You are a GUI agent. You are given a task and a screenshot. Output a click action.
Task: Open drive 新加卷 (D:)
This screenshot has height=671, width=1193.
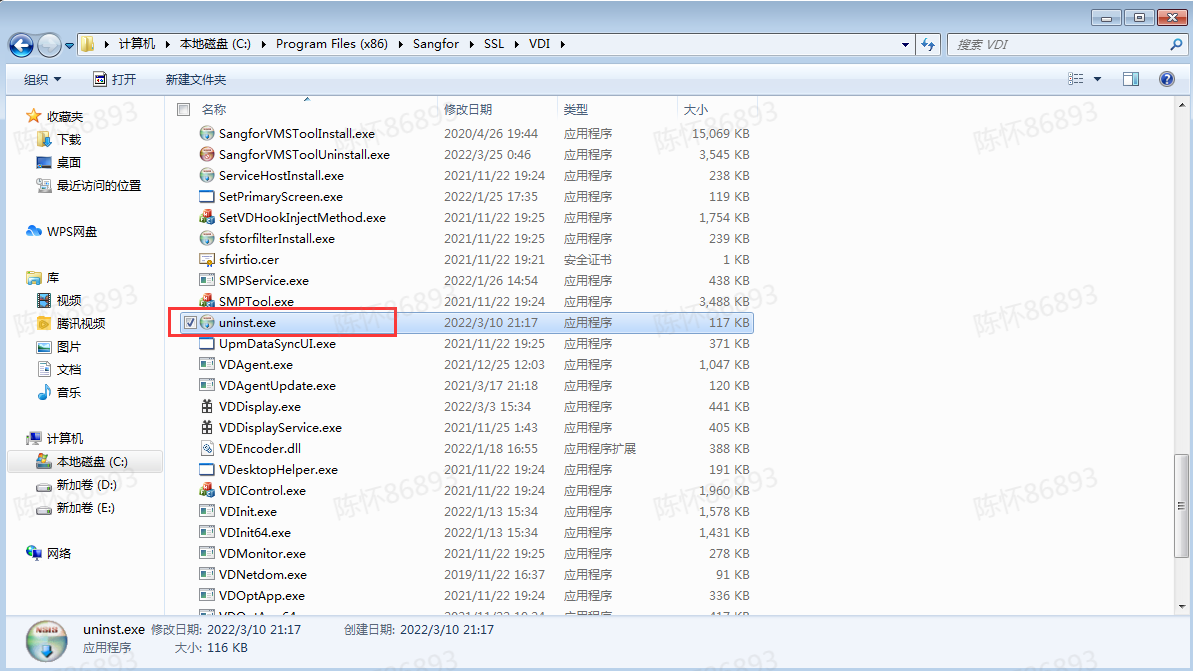point(77,485)
